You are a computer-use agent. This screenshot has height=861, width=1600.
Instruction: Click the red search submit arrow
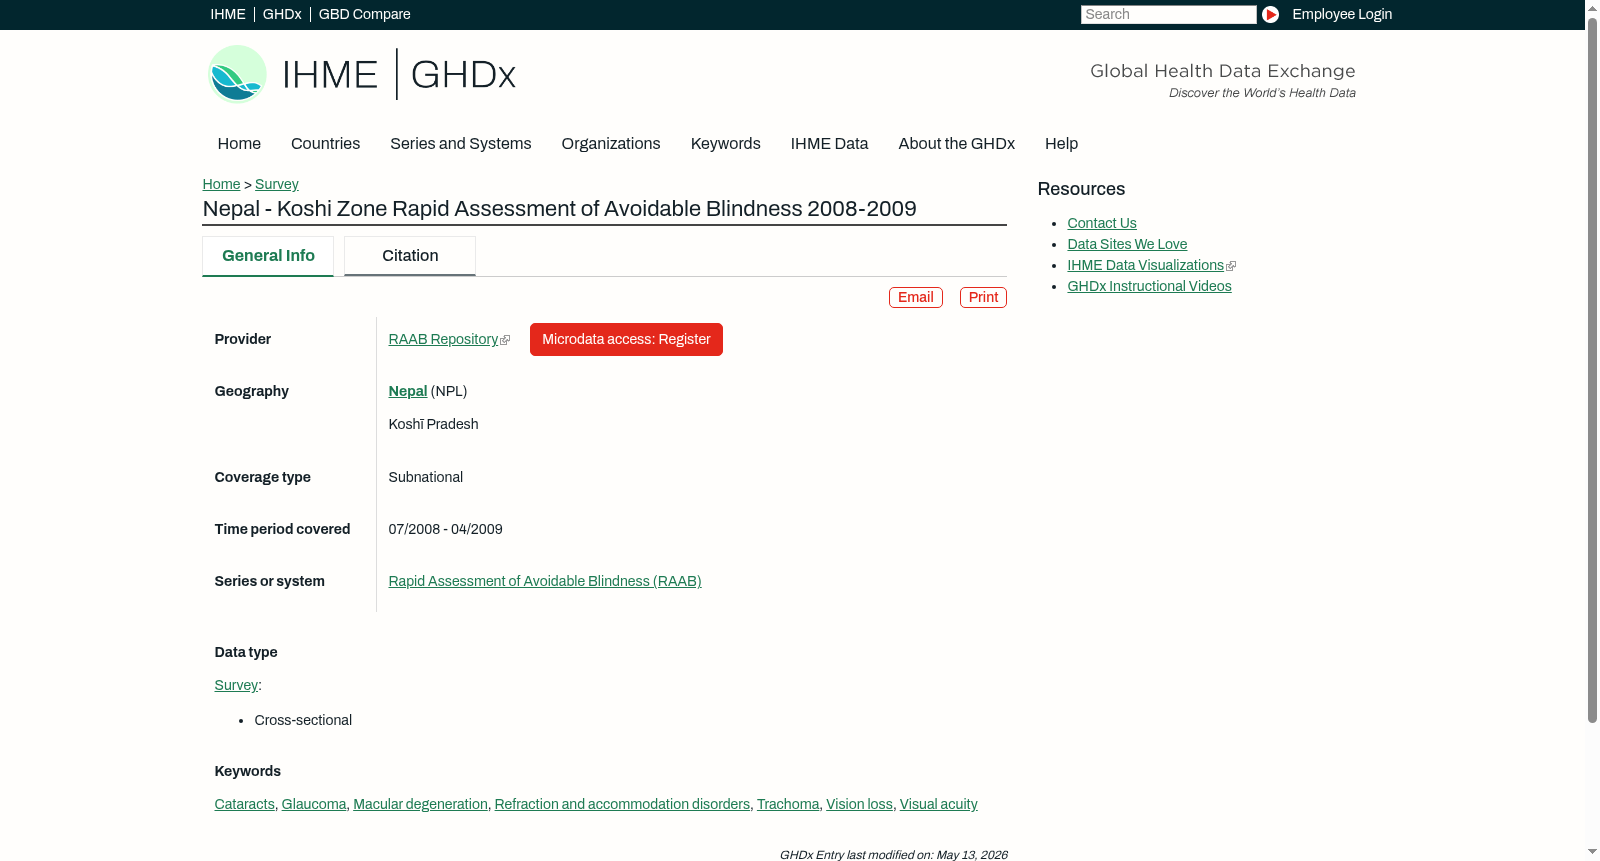coord(1270,14)
